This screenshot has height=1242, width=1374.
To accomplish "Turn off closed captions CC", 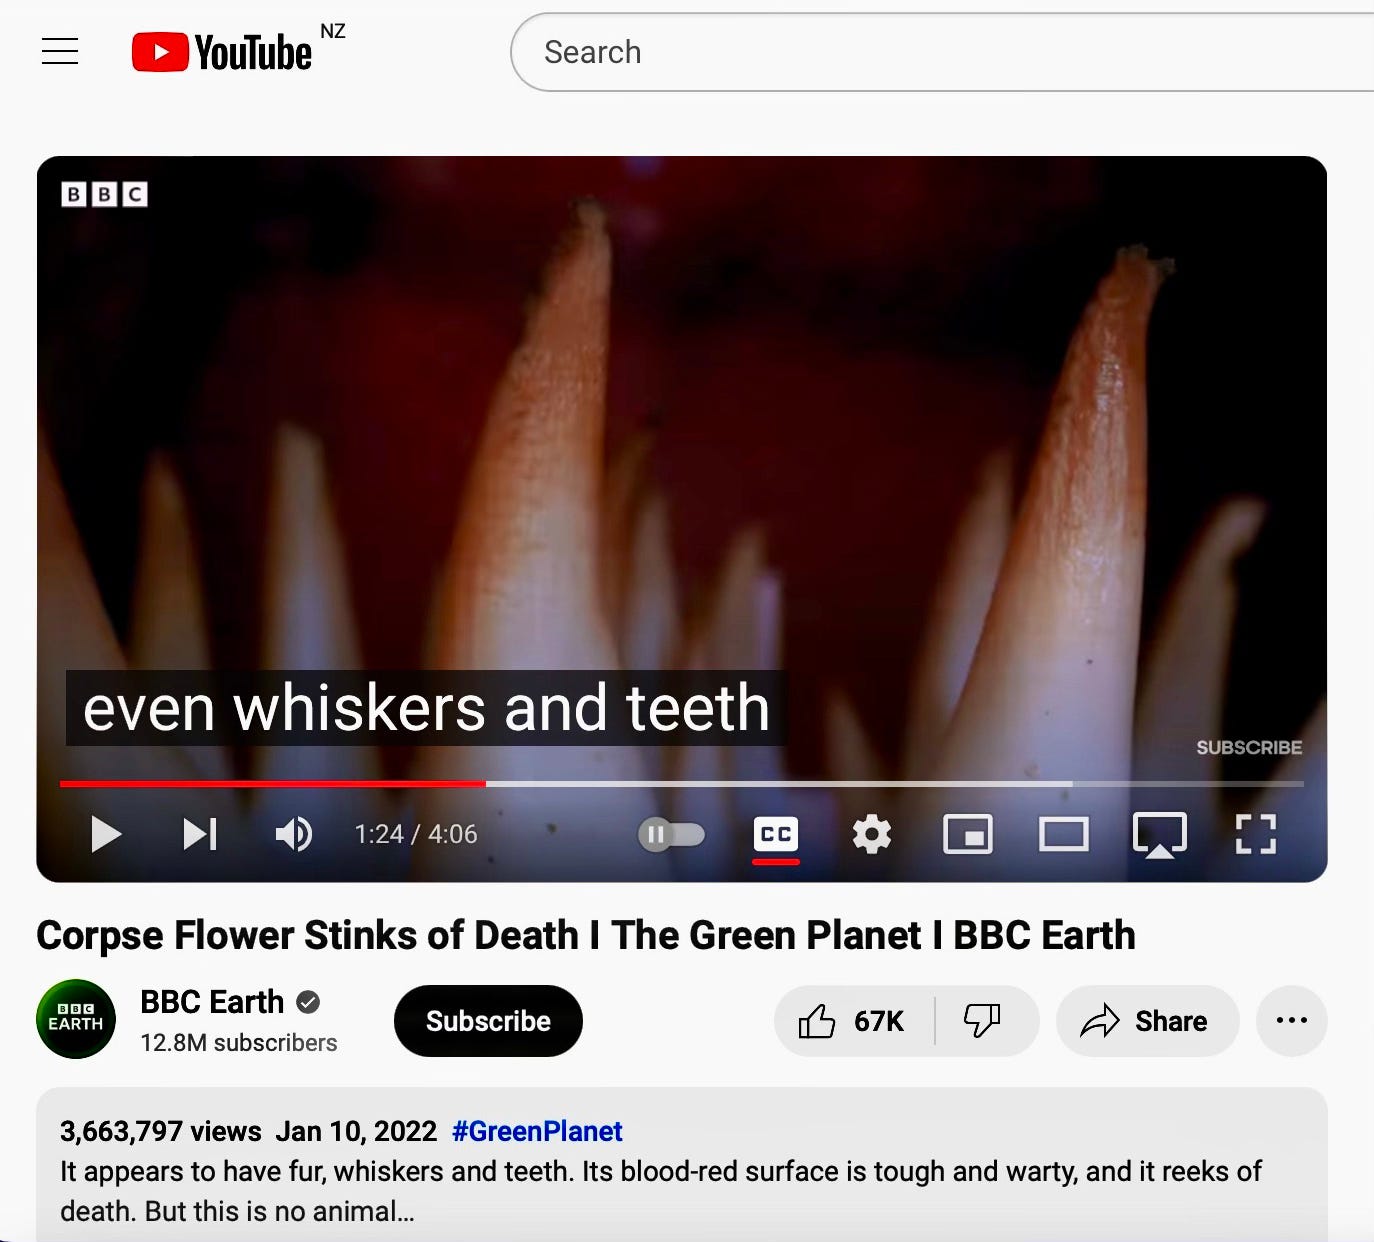I will pyautogui.click(x=776, y=834).
